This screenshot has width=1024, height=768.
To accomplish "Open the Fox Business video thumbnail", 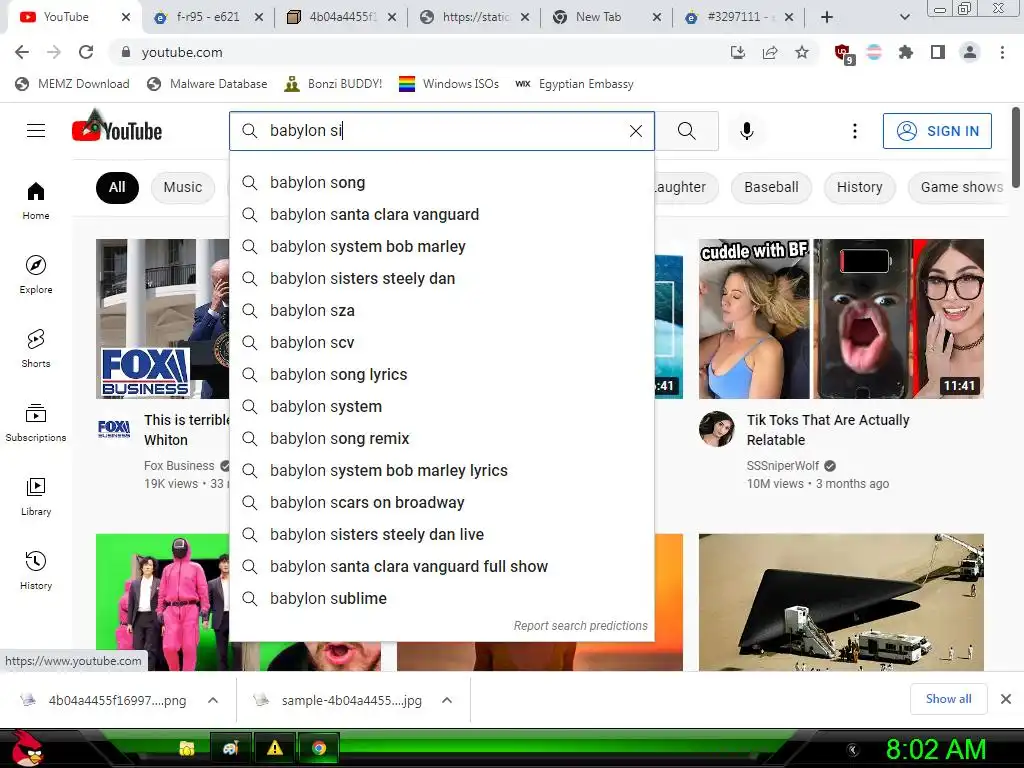I will (x=163, y=319).
